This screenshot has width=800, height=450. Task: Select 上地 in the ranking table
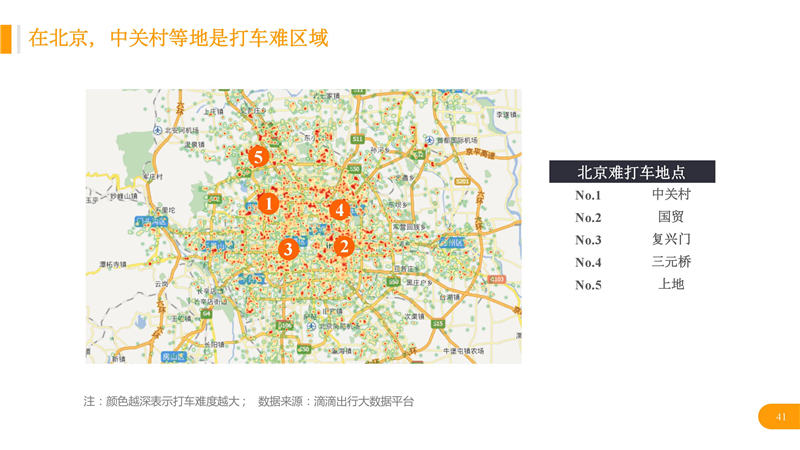pyautogui.click(x=671, y=284)
